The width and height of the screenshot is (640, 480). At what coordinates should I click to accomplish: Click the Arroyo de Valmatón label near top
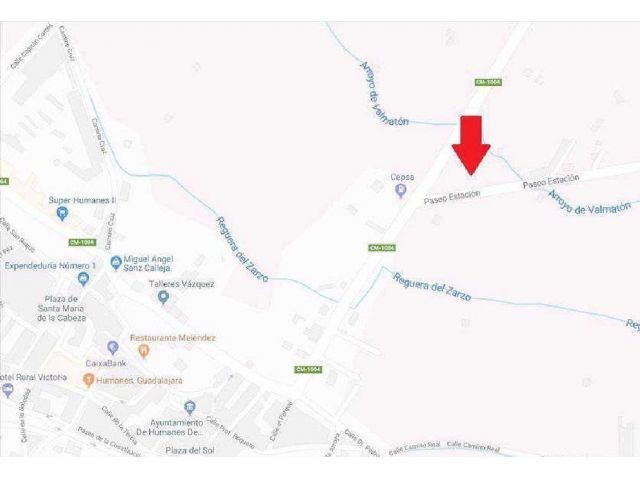(x=384, y=94)
